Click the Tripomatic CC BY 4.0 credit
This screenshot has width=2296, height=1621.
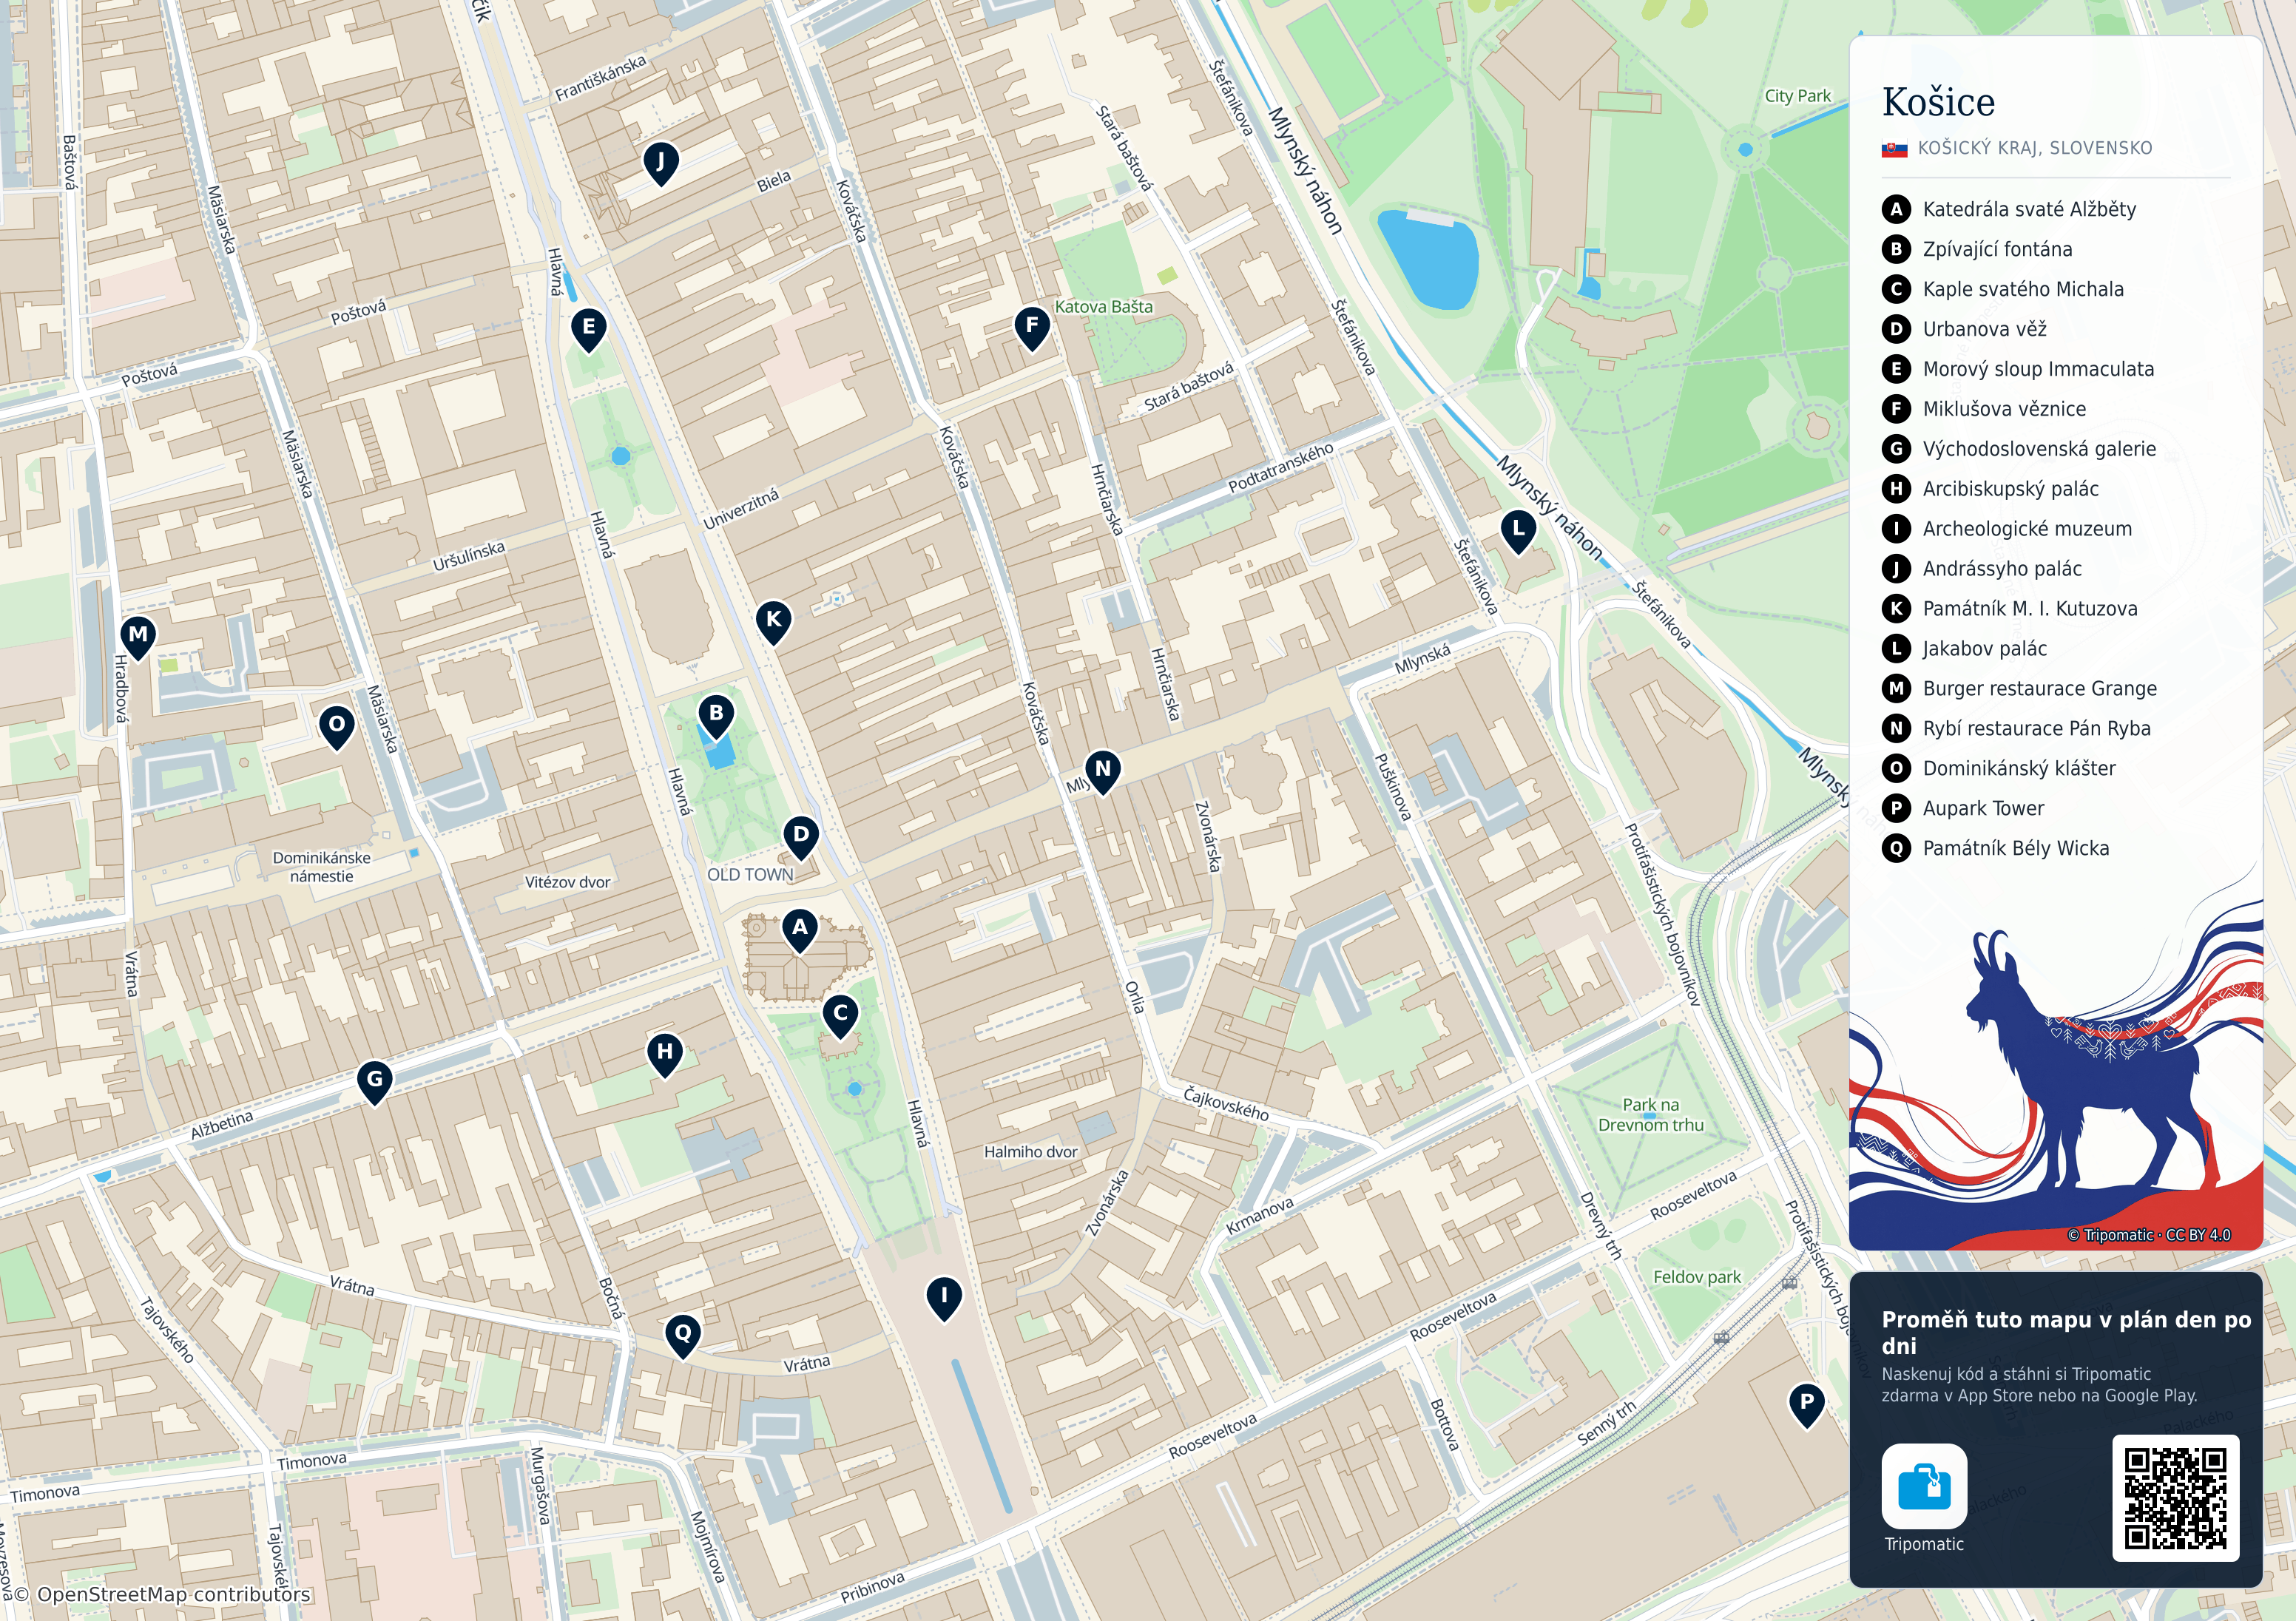point(2149,1235)
